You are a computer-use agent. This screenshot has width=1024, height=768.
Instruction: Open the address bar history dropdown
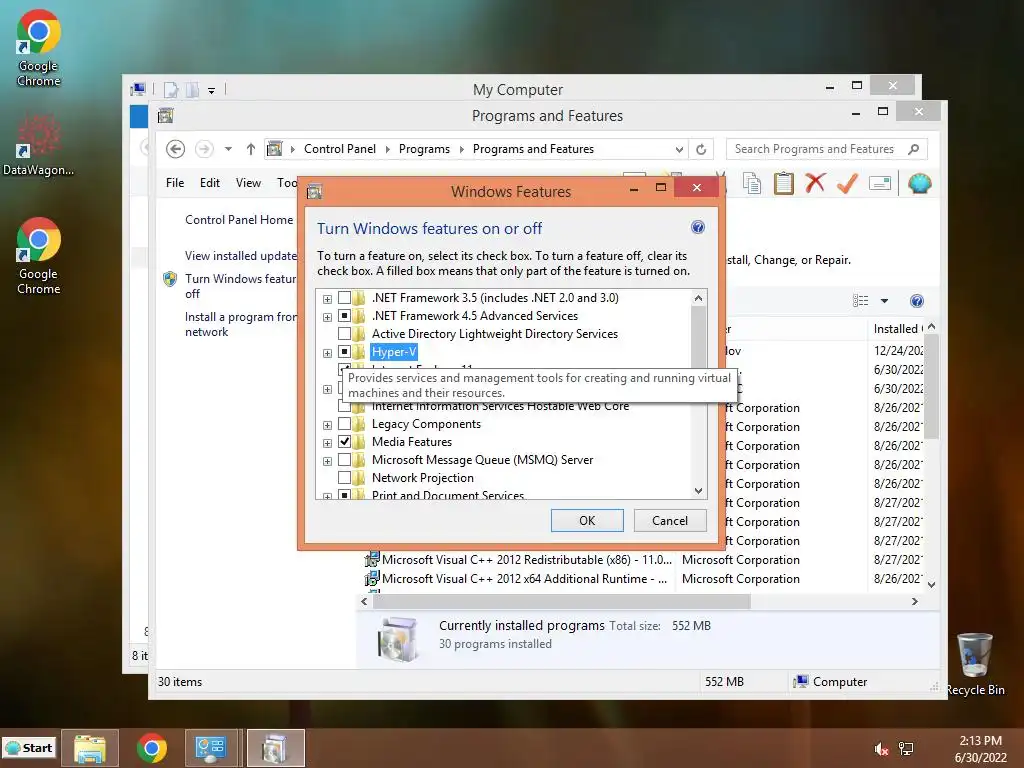pyautogui.click(x=679, y=150)
